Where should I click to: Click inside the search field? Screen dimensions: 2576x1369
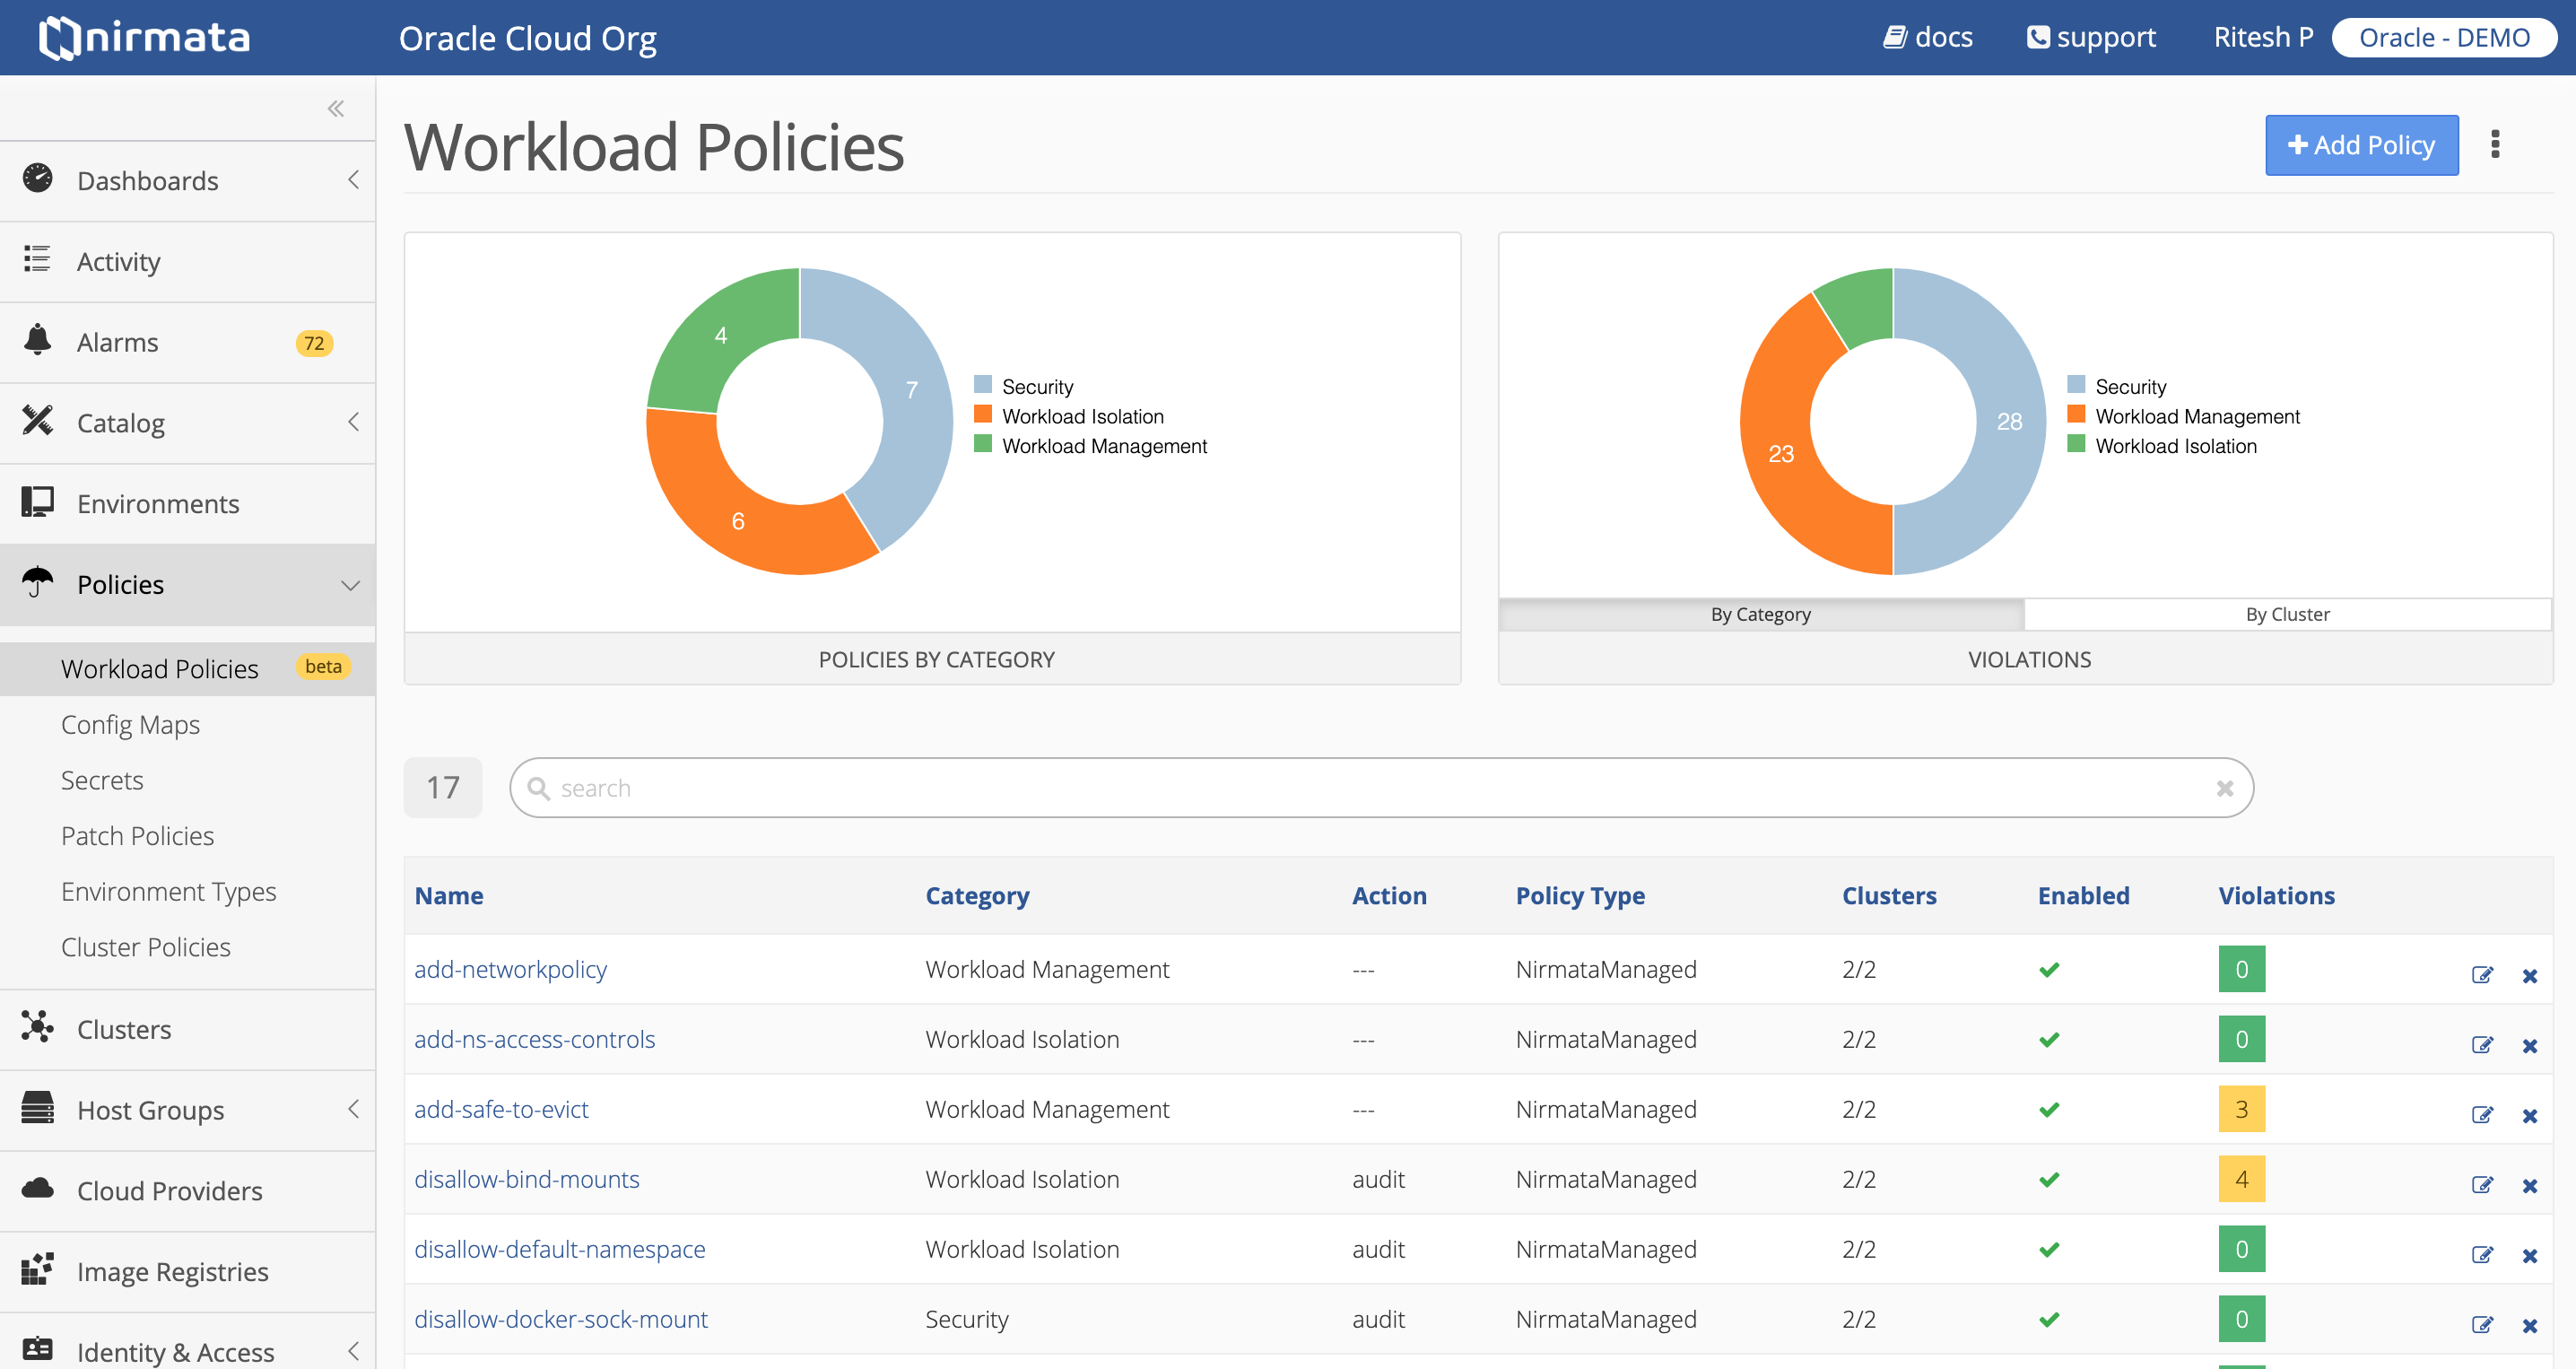(x=1380, y=788)
